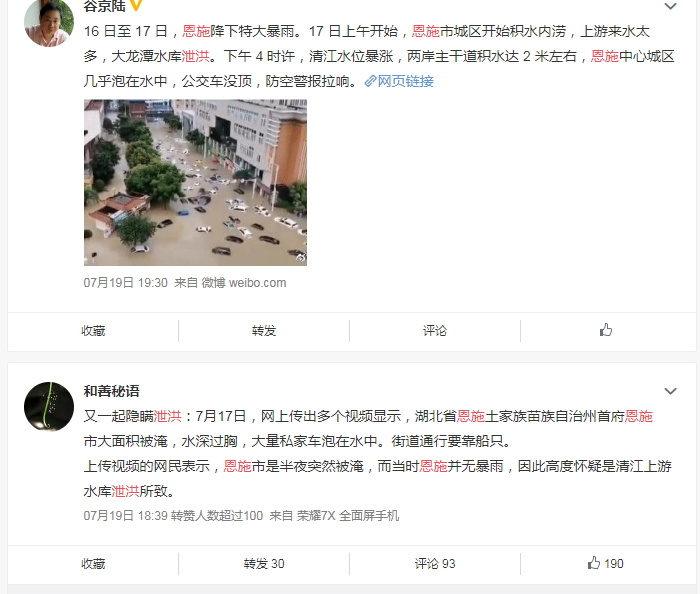Open 网页链接 link in first post
The height and width of the screenshot is (594, 700).
click(405, 81)
